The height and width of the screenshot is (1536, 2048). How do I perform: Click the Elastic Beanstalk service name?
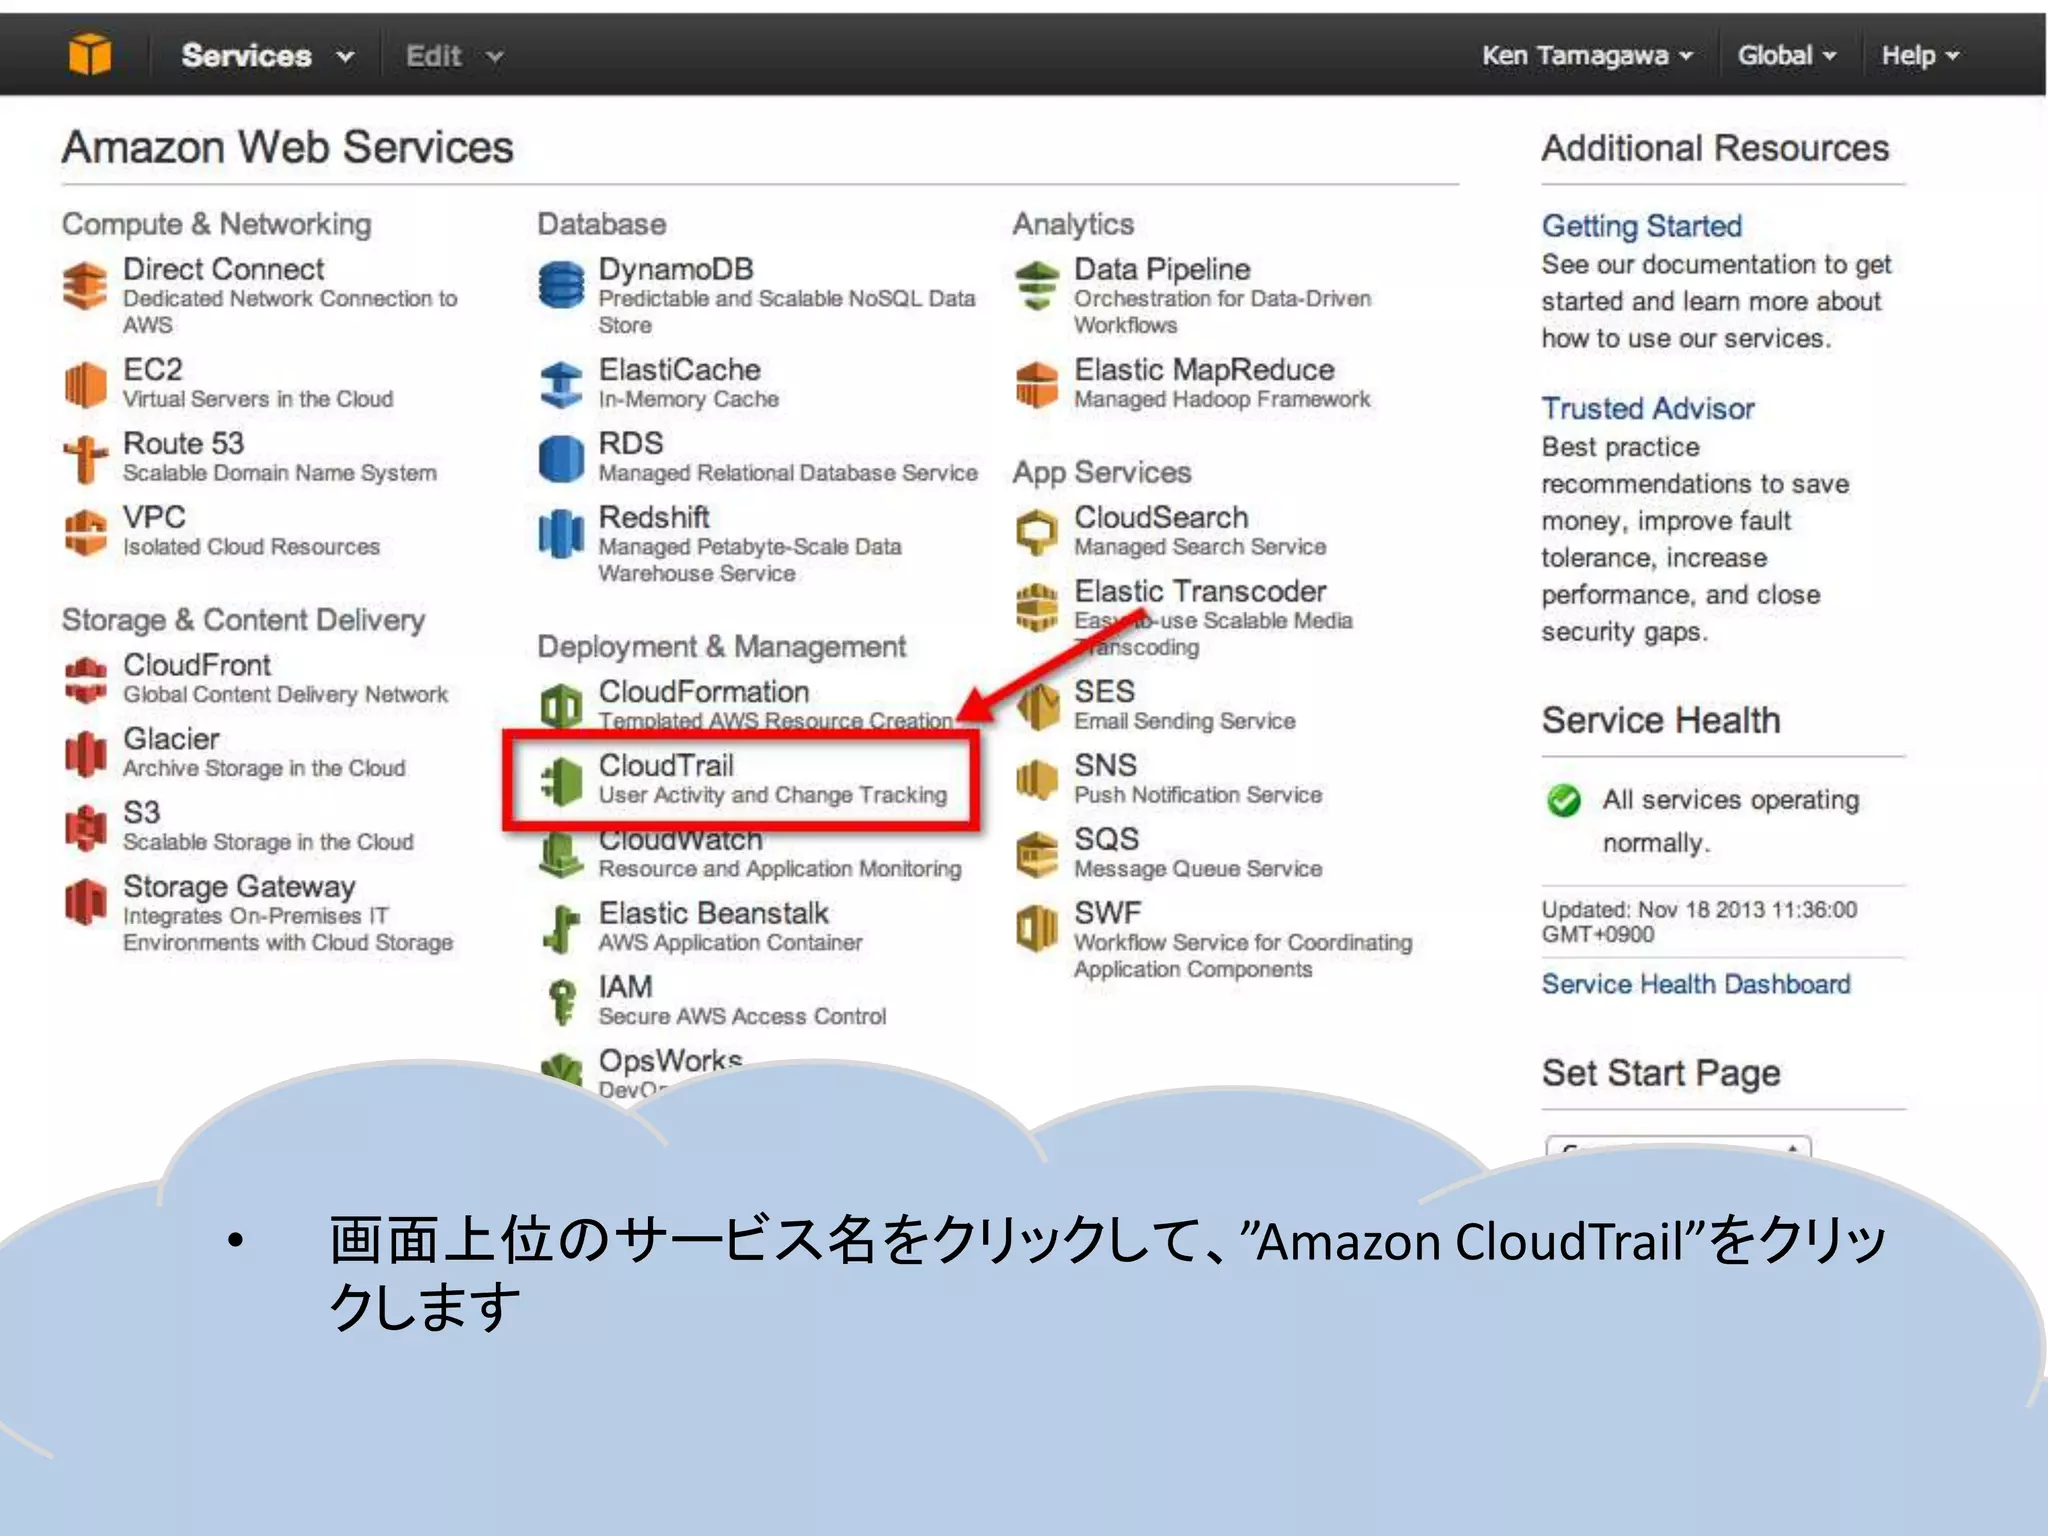pyautogui.click(x=713, y=913)
